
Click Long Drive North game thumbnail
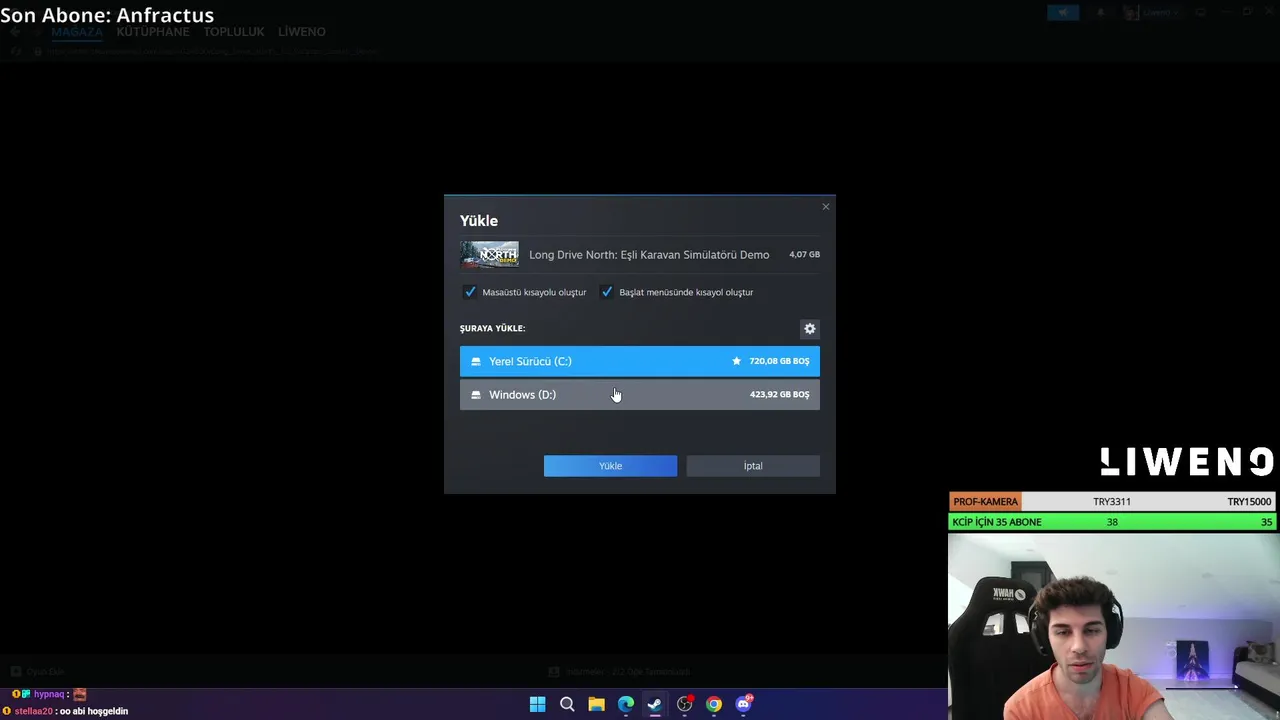tap(489, 255)
